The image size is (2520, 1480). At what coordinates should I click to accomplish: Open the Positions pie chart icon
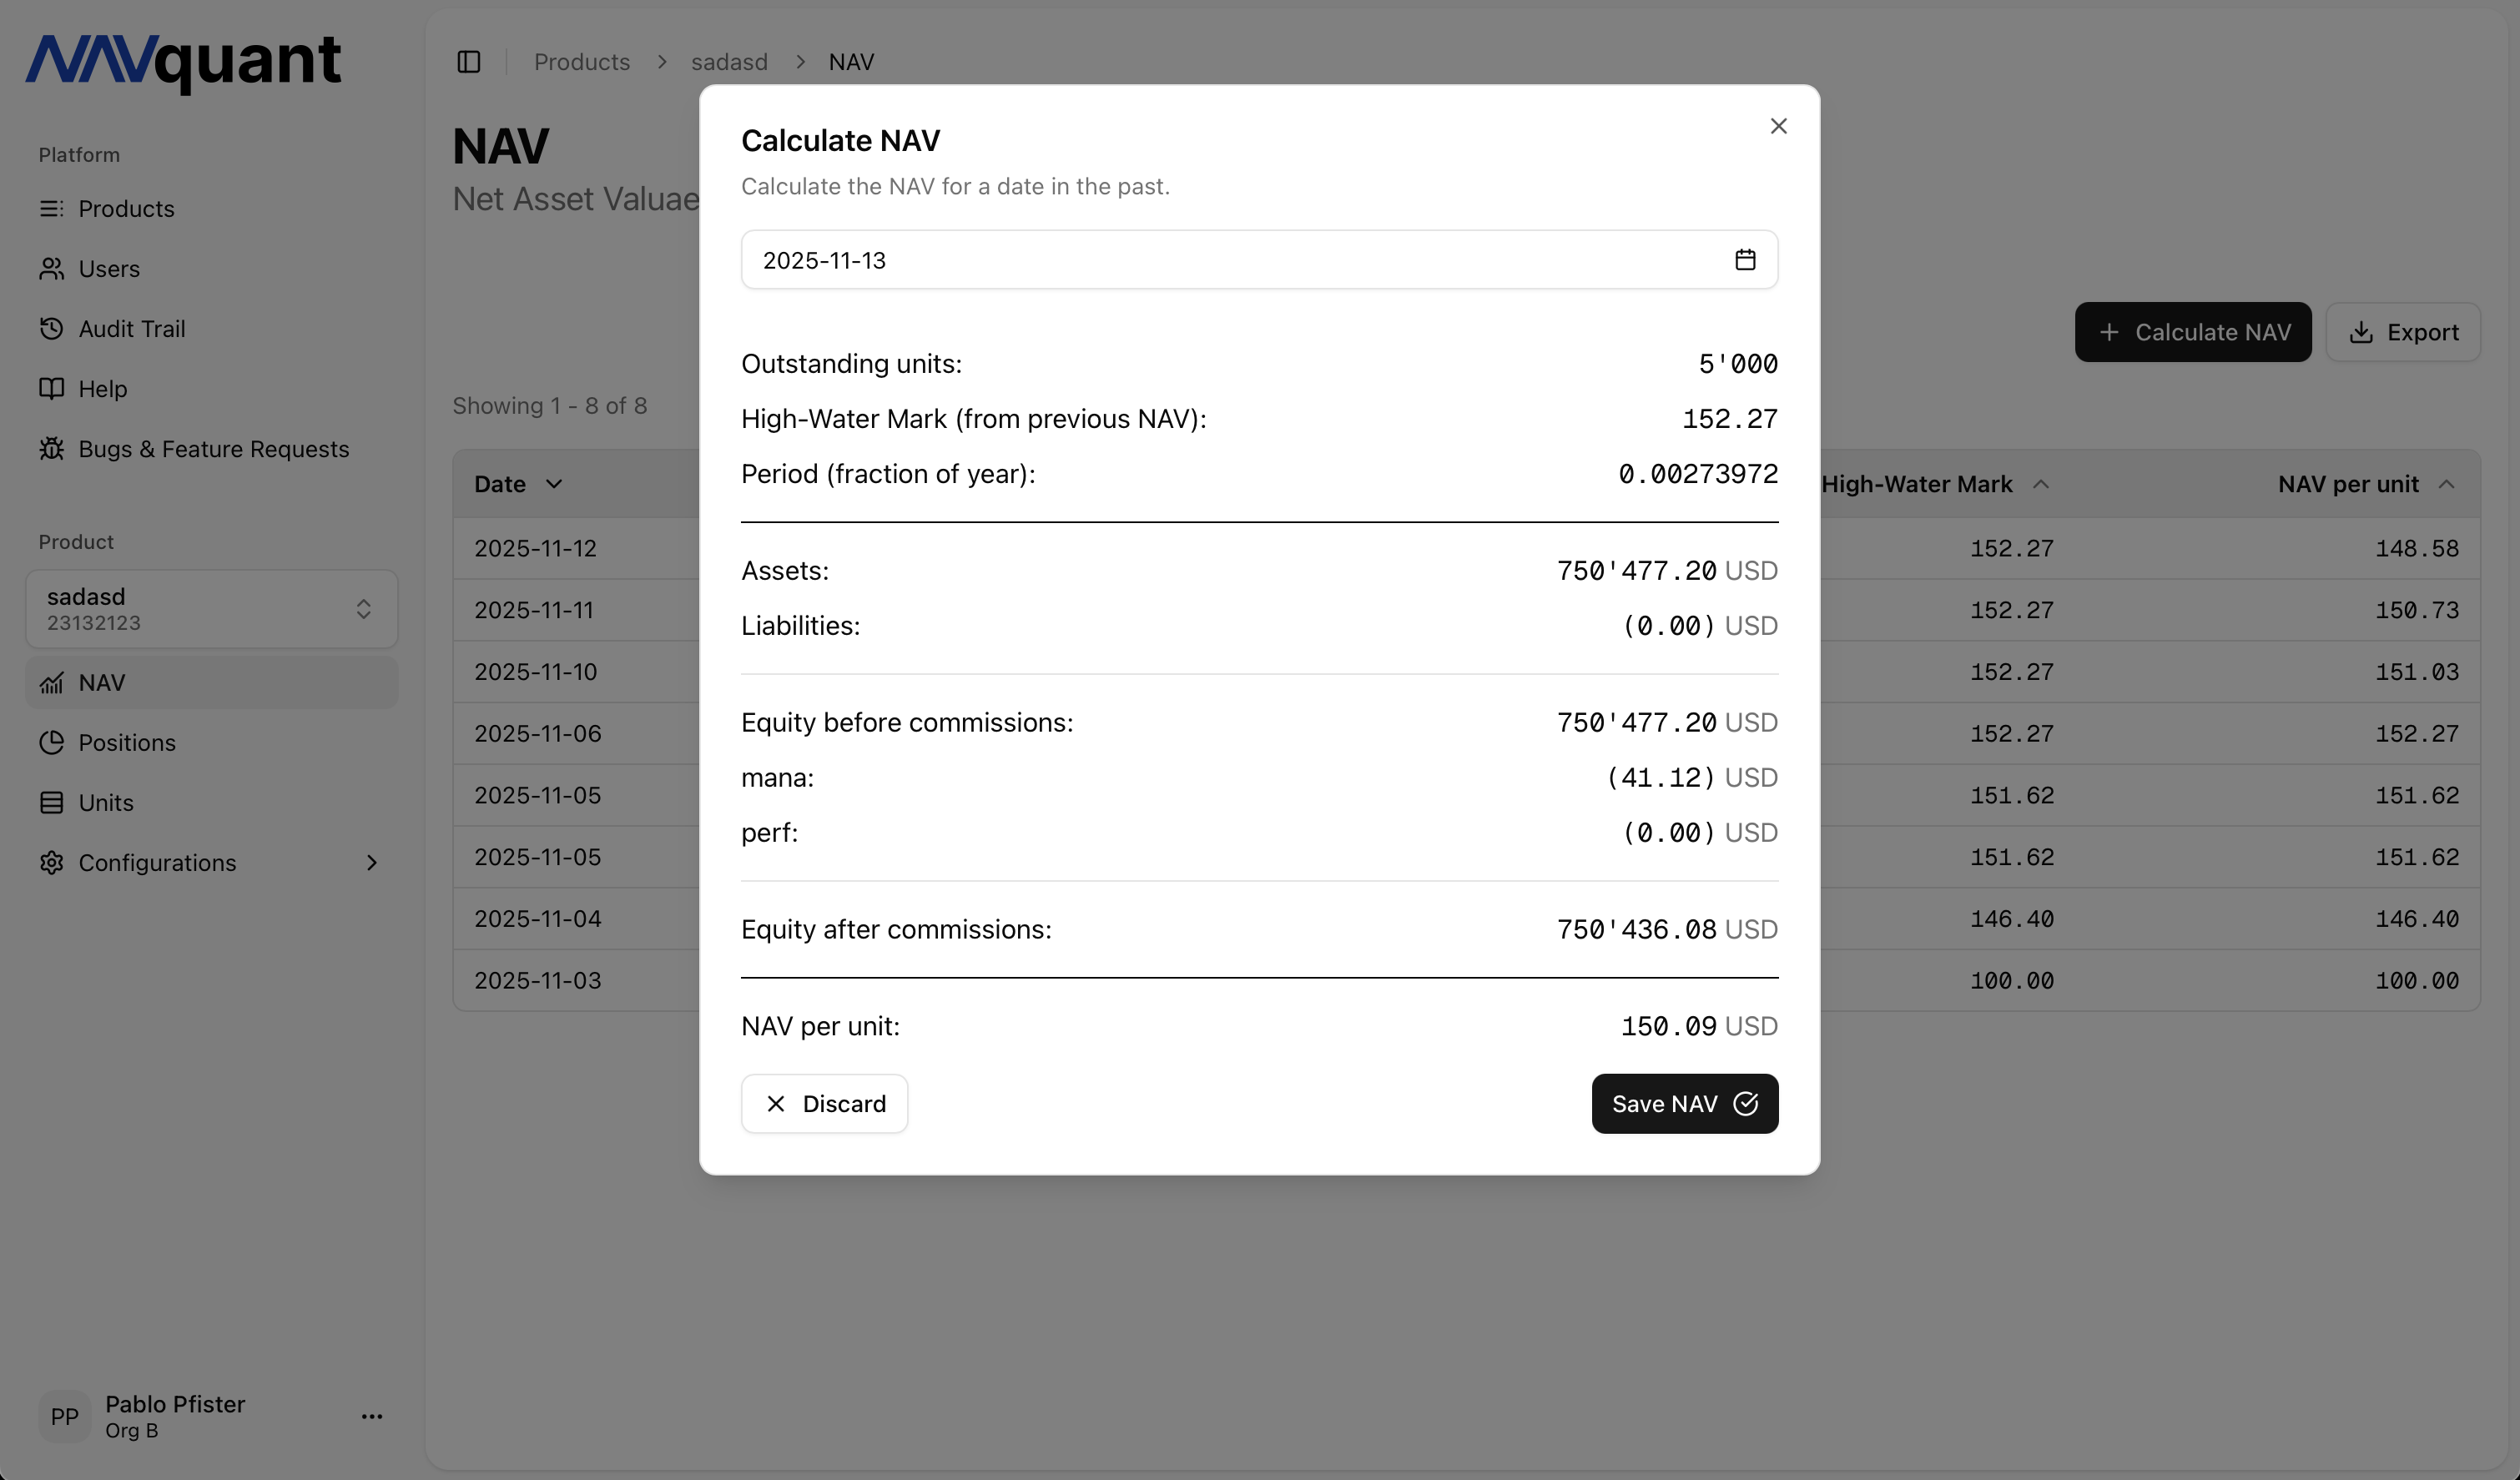52,742
